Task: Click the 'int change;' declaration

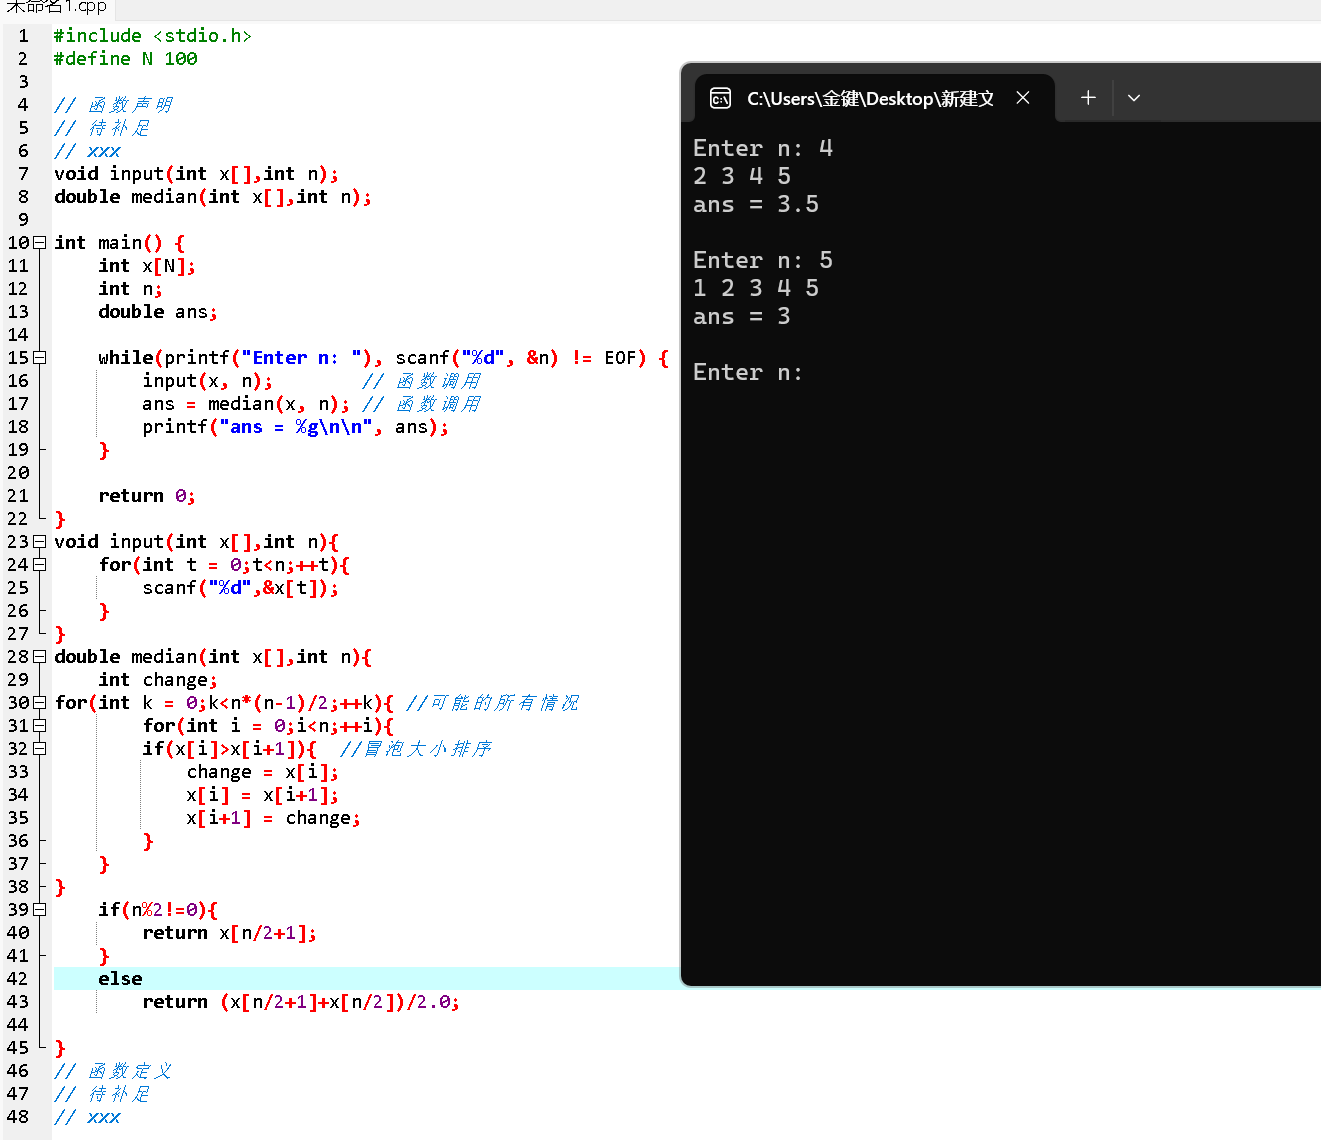Action: click(x=158, y=680)
